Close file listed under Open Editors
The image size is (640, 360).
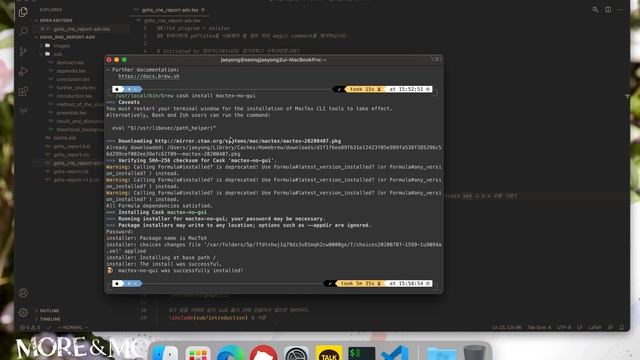point(42,29)
